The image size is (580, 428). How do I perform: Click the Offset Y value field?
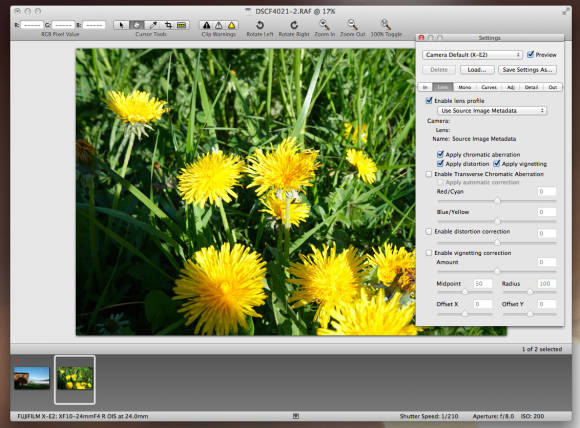(x=547, y=304)
